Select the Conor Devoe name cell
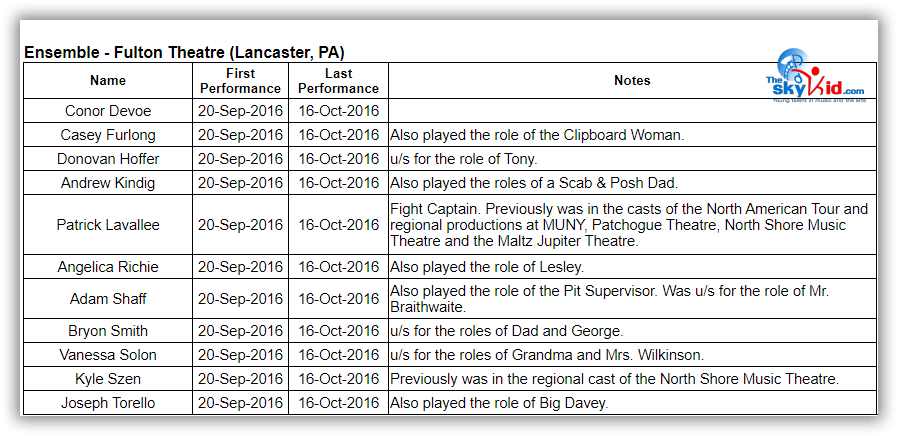The height and width of the screenshot is (436, 898). [x=108, y=111]
